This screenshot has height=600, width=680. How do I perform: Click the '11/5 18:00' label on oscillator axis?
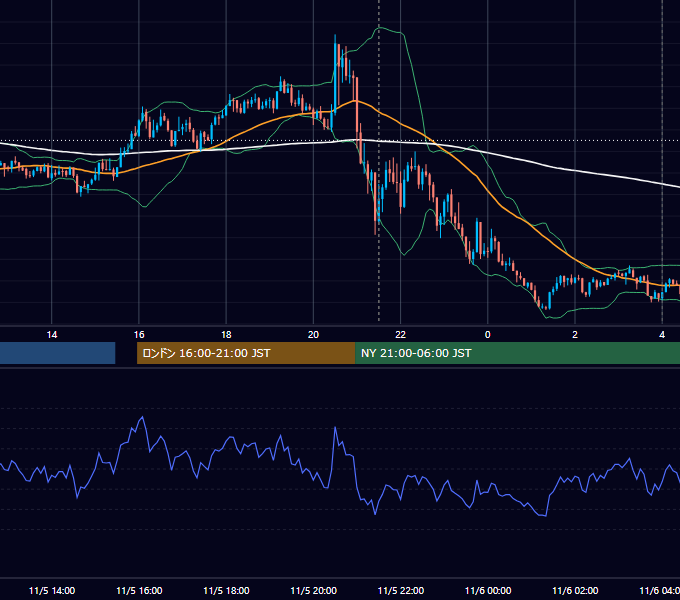[226, 591]
